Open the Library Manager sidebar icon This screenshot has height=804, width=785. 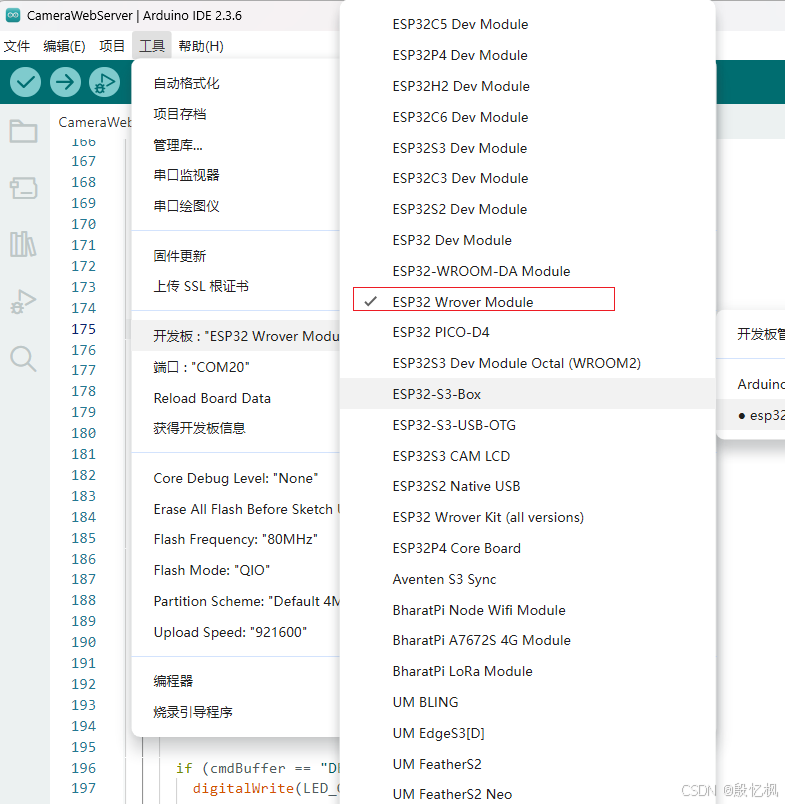(x=24, y=244)
